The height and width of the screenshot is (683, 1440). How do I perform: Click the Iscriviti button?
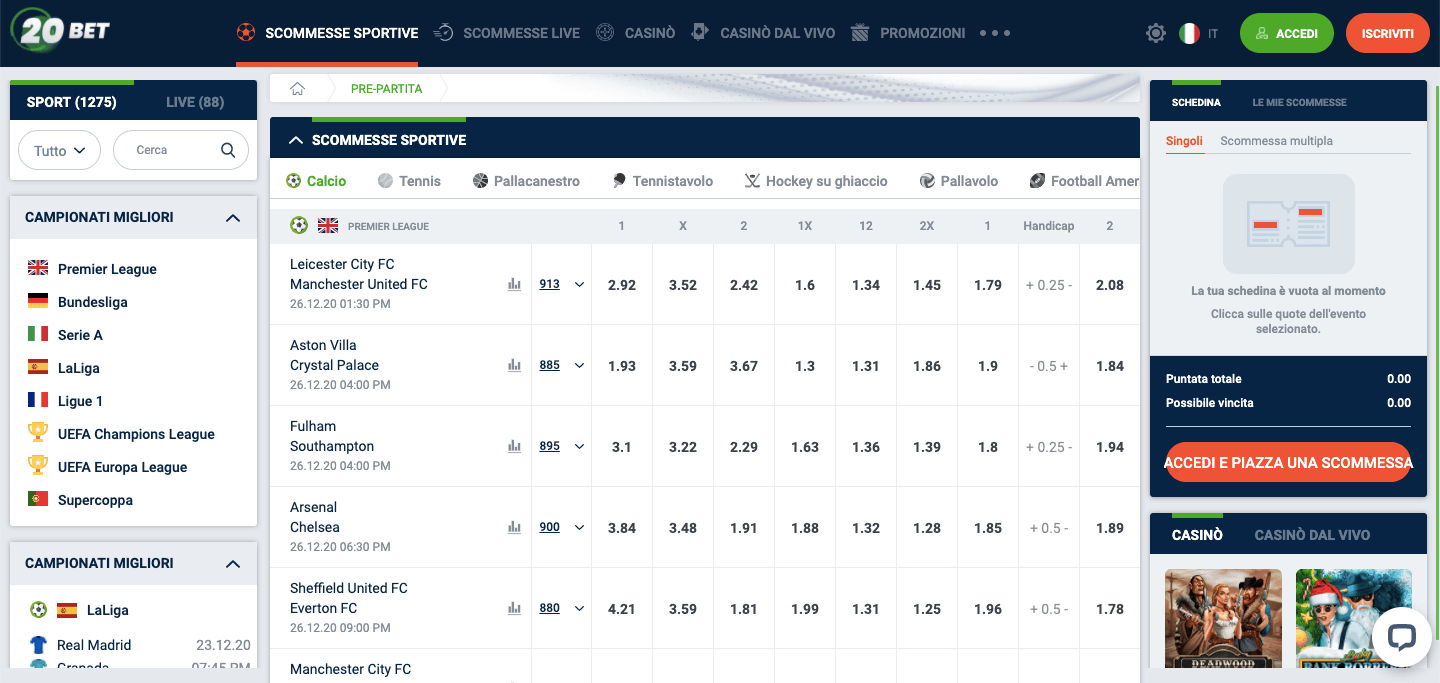point(1388,33)
